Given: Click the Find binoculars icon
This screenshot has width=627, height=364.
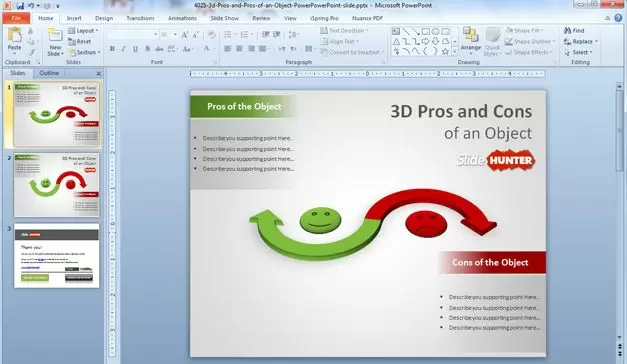Looking at the screenshot, I should tap(567, 30).
